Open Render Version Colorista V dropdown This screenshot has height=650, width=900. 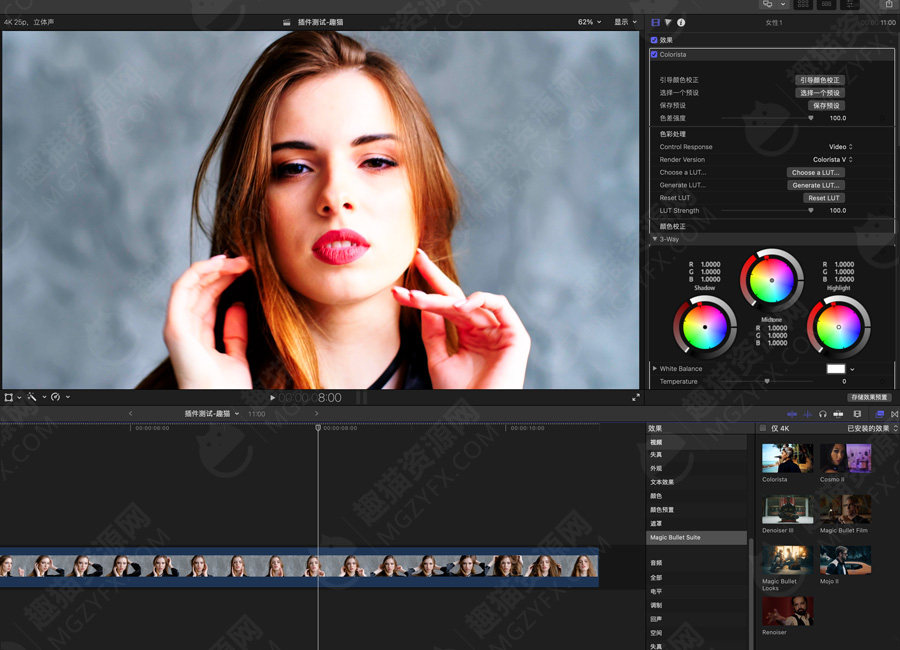(x=832, y=160)
